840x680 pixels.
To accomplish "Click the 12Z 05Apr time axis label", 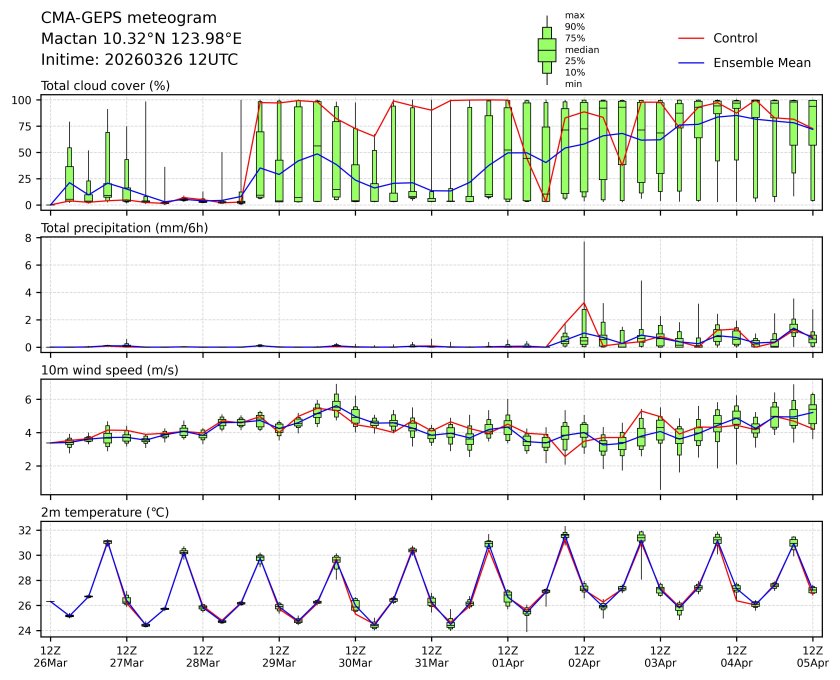I will [x=812, y=656].
